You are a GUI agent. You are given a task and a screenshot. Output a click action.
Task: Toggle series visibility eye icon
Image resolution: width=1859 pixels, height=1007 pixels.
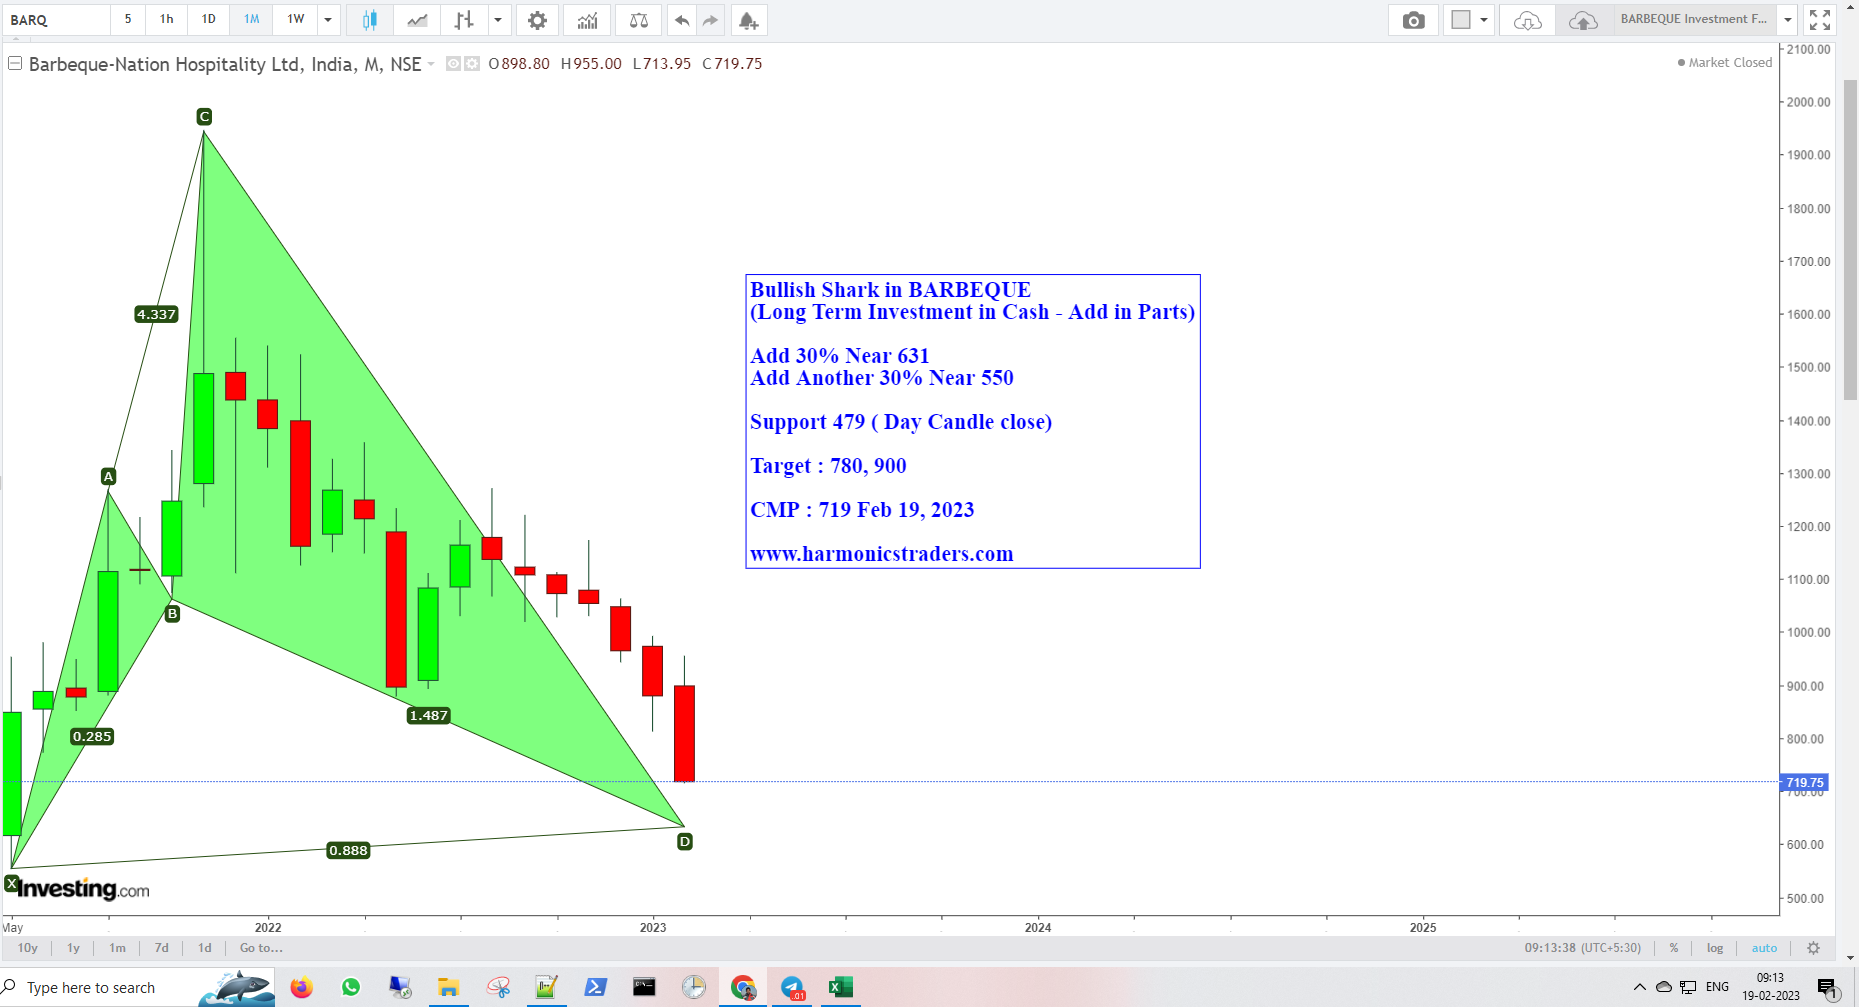click(453, 63)
